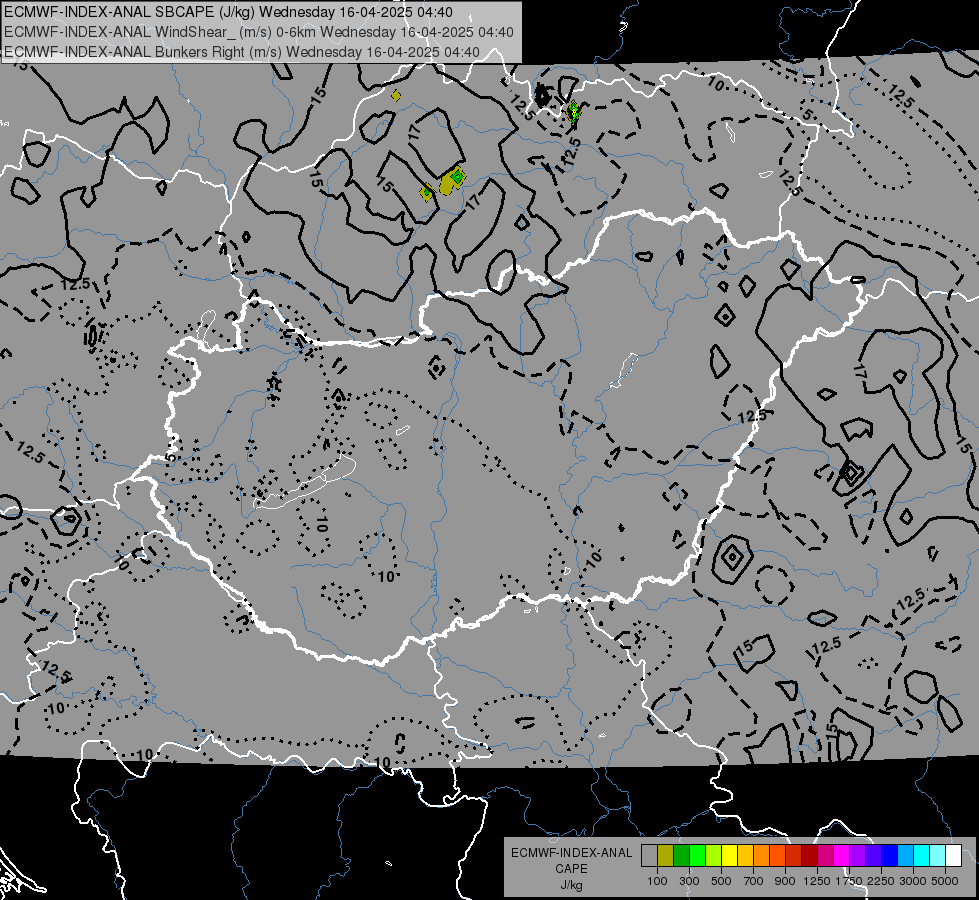Click the bright green legend swatch
Viewport: 979px width, 900px height.
click(697, 856)
